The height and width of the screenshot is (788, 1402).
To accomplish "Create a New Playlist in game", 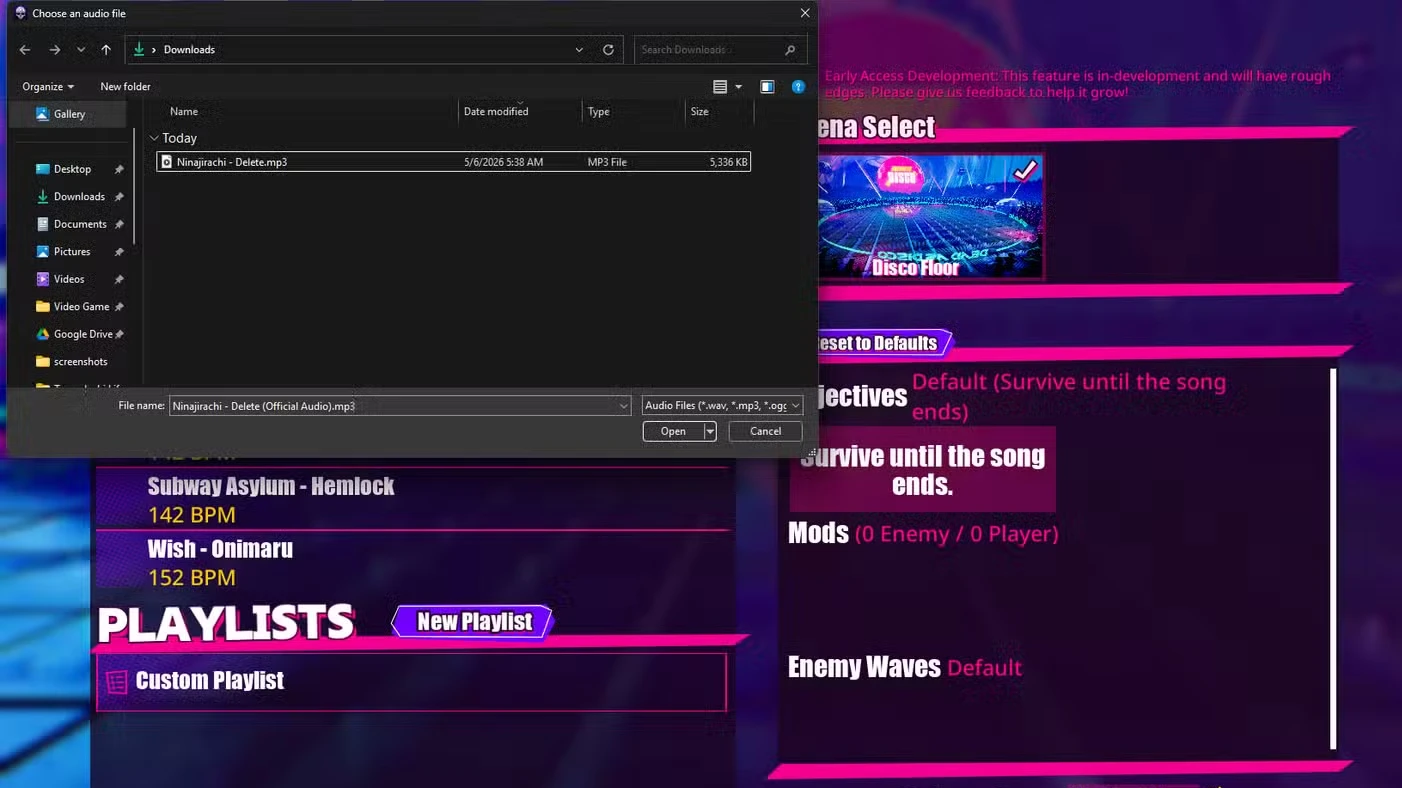I will (473, 621).
